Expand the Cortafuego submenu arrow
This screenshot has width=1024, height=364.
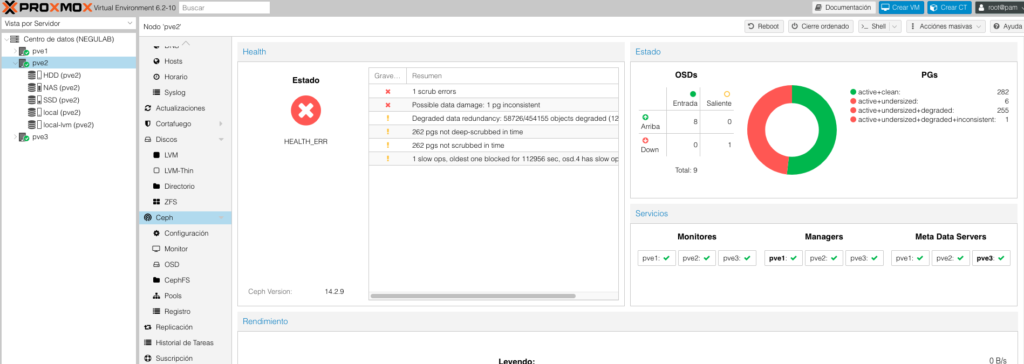click(x=221, y=124)
